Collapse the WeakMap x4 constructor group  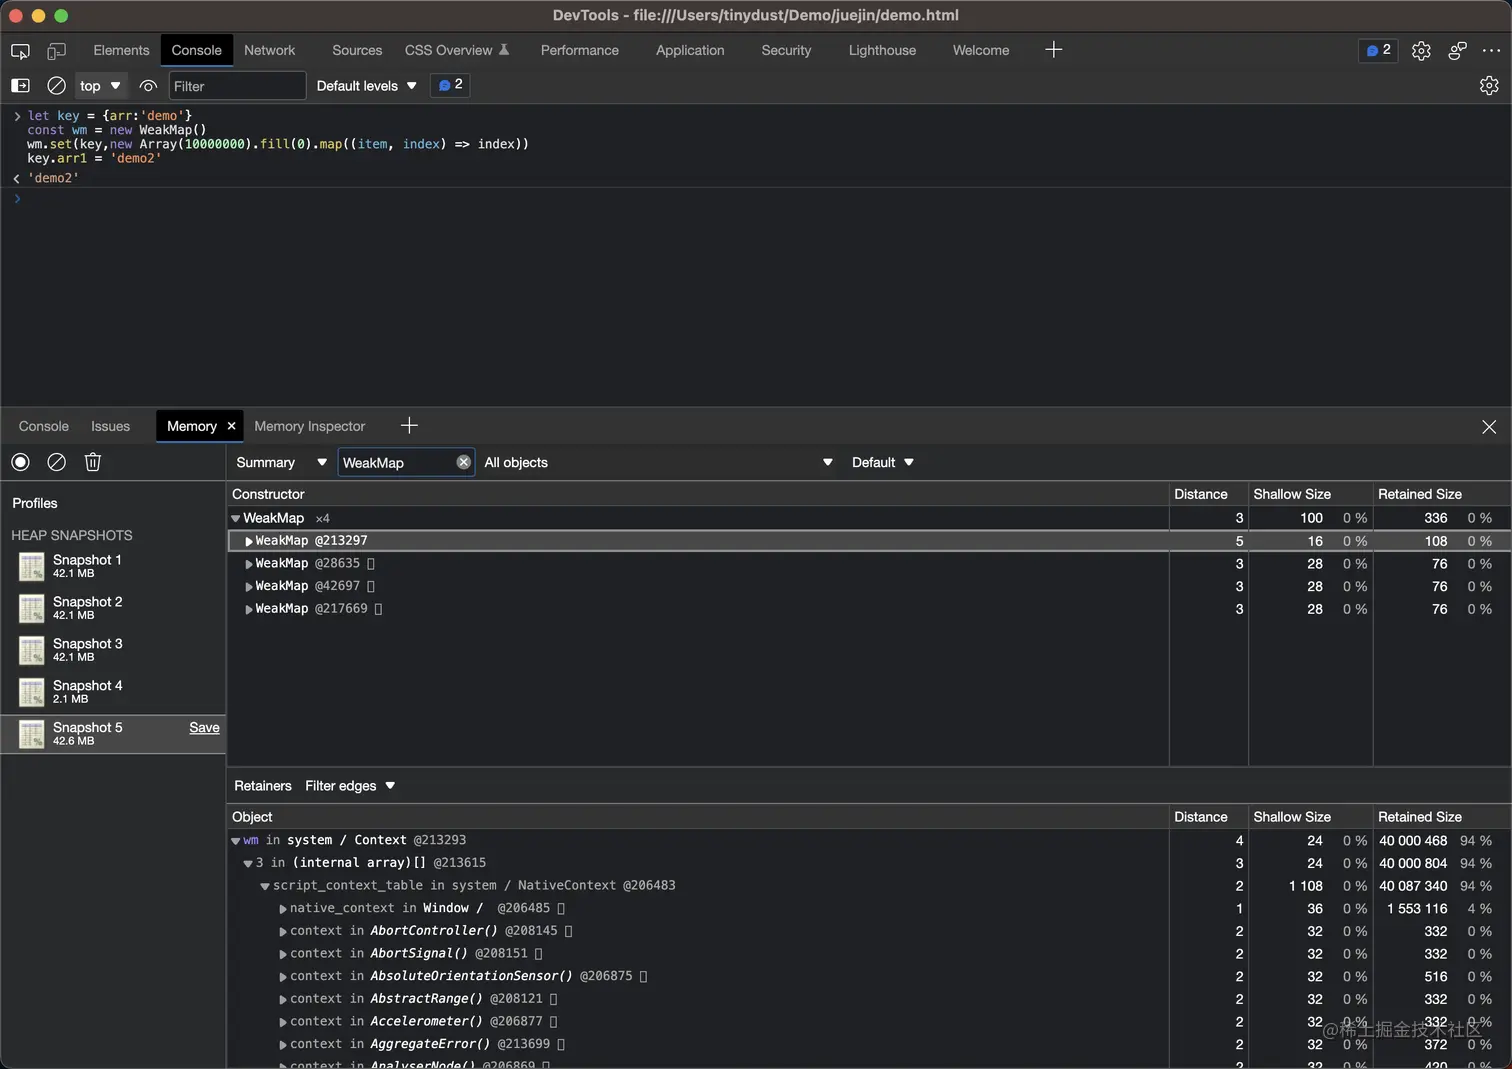click(x=236, y=519)
